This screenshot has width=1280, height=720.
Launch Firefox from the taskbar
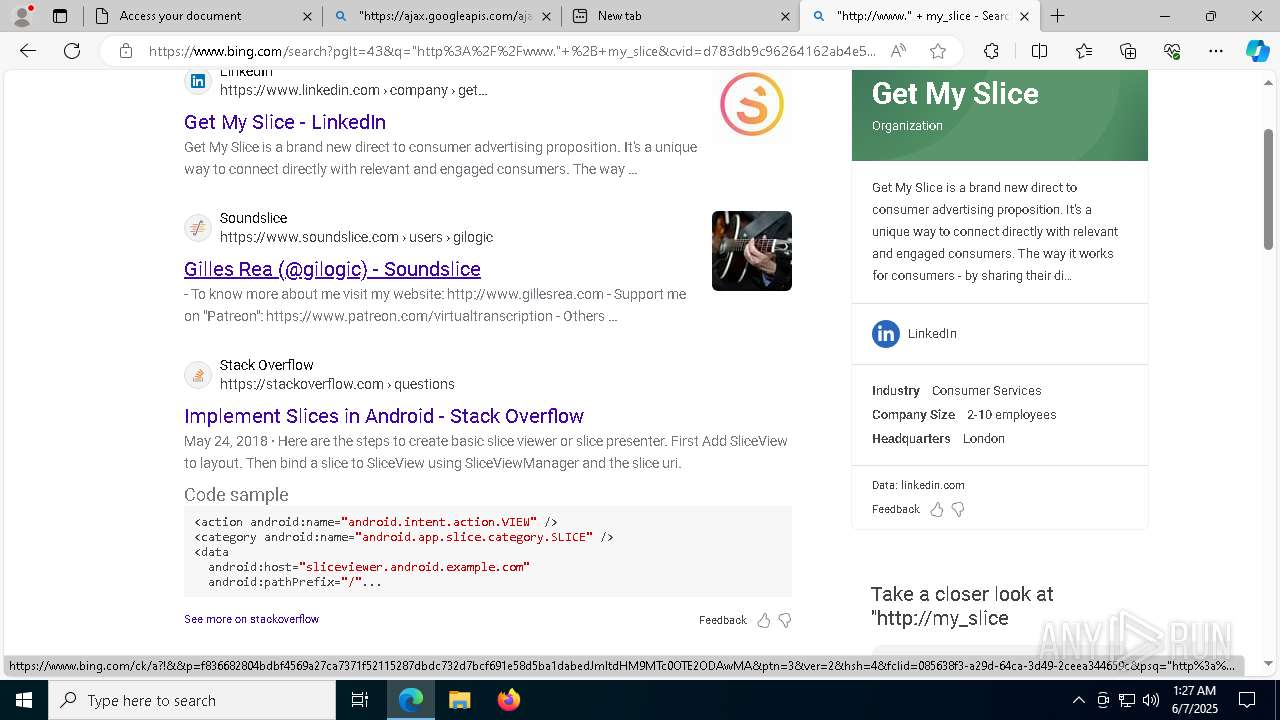(x=508, y=700)
